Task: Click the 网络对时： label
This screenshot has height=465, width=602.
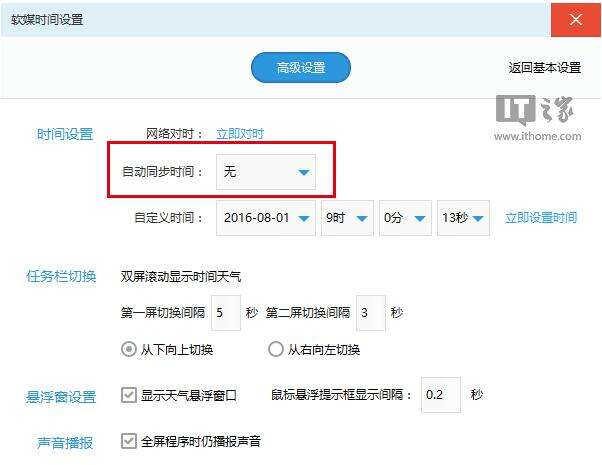Action: 174,134
